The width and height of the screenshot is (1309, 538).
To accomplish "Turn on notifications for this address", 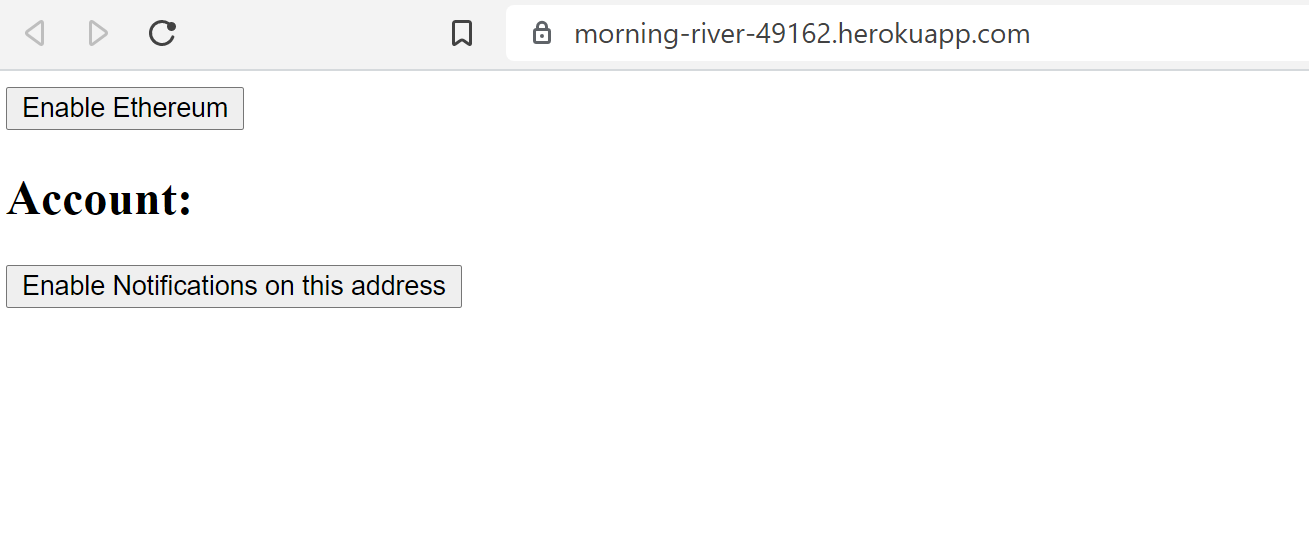I will click(x=234, y=286).
